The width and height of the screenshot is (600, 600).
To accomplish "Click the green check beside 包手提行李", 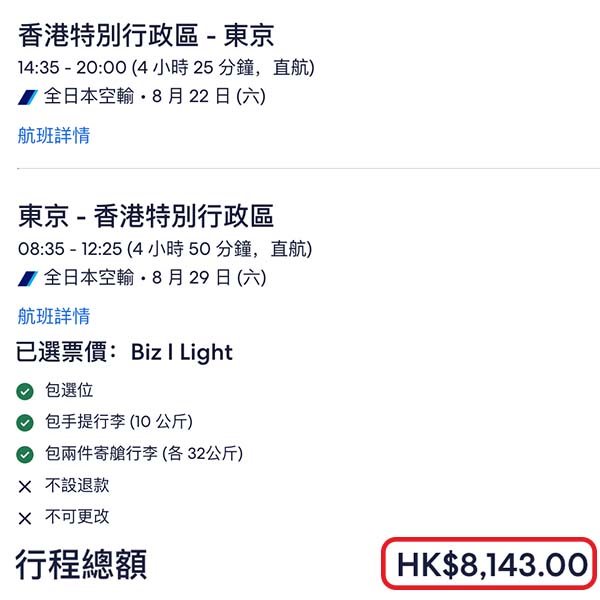I will [26, 422].
